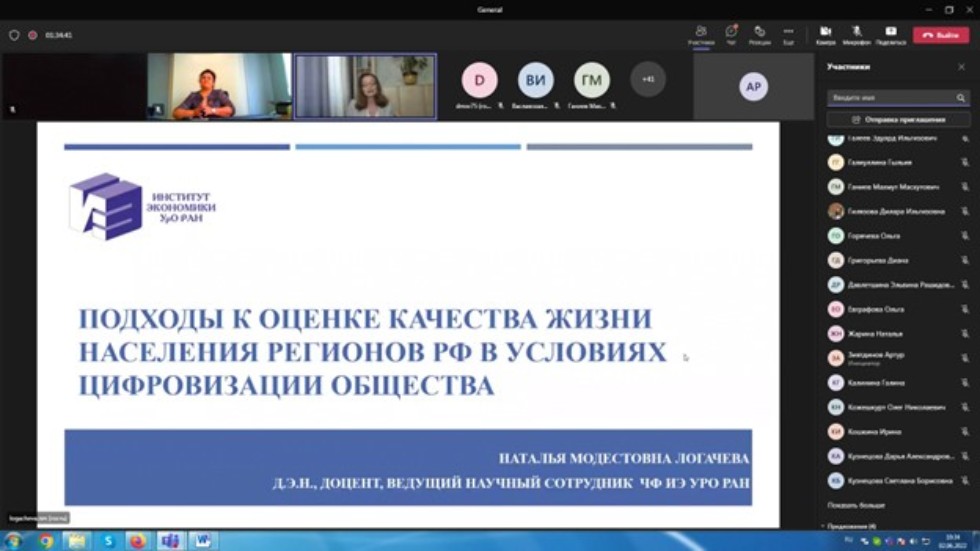Open the meeting Chat icon
Image resolution: width=980 pixels, height=551 pixels.
pos(730,34)
